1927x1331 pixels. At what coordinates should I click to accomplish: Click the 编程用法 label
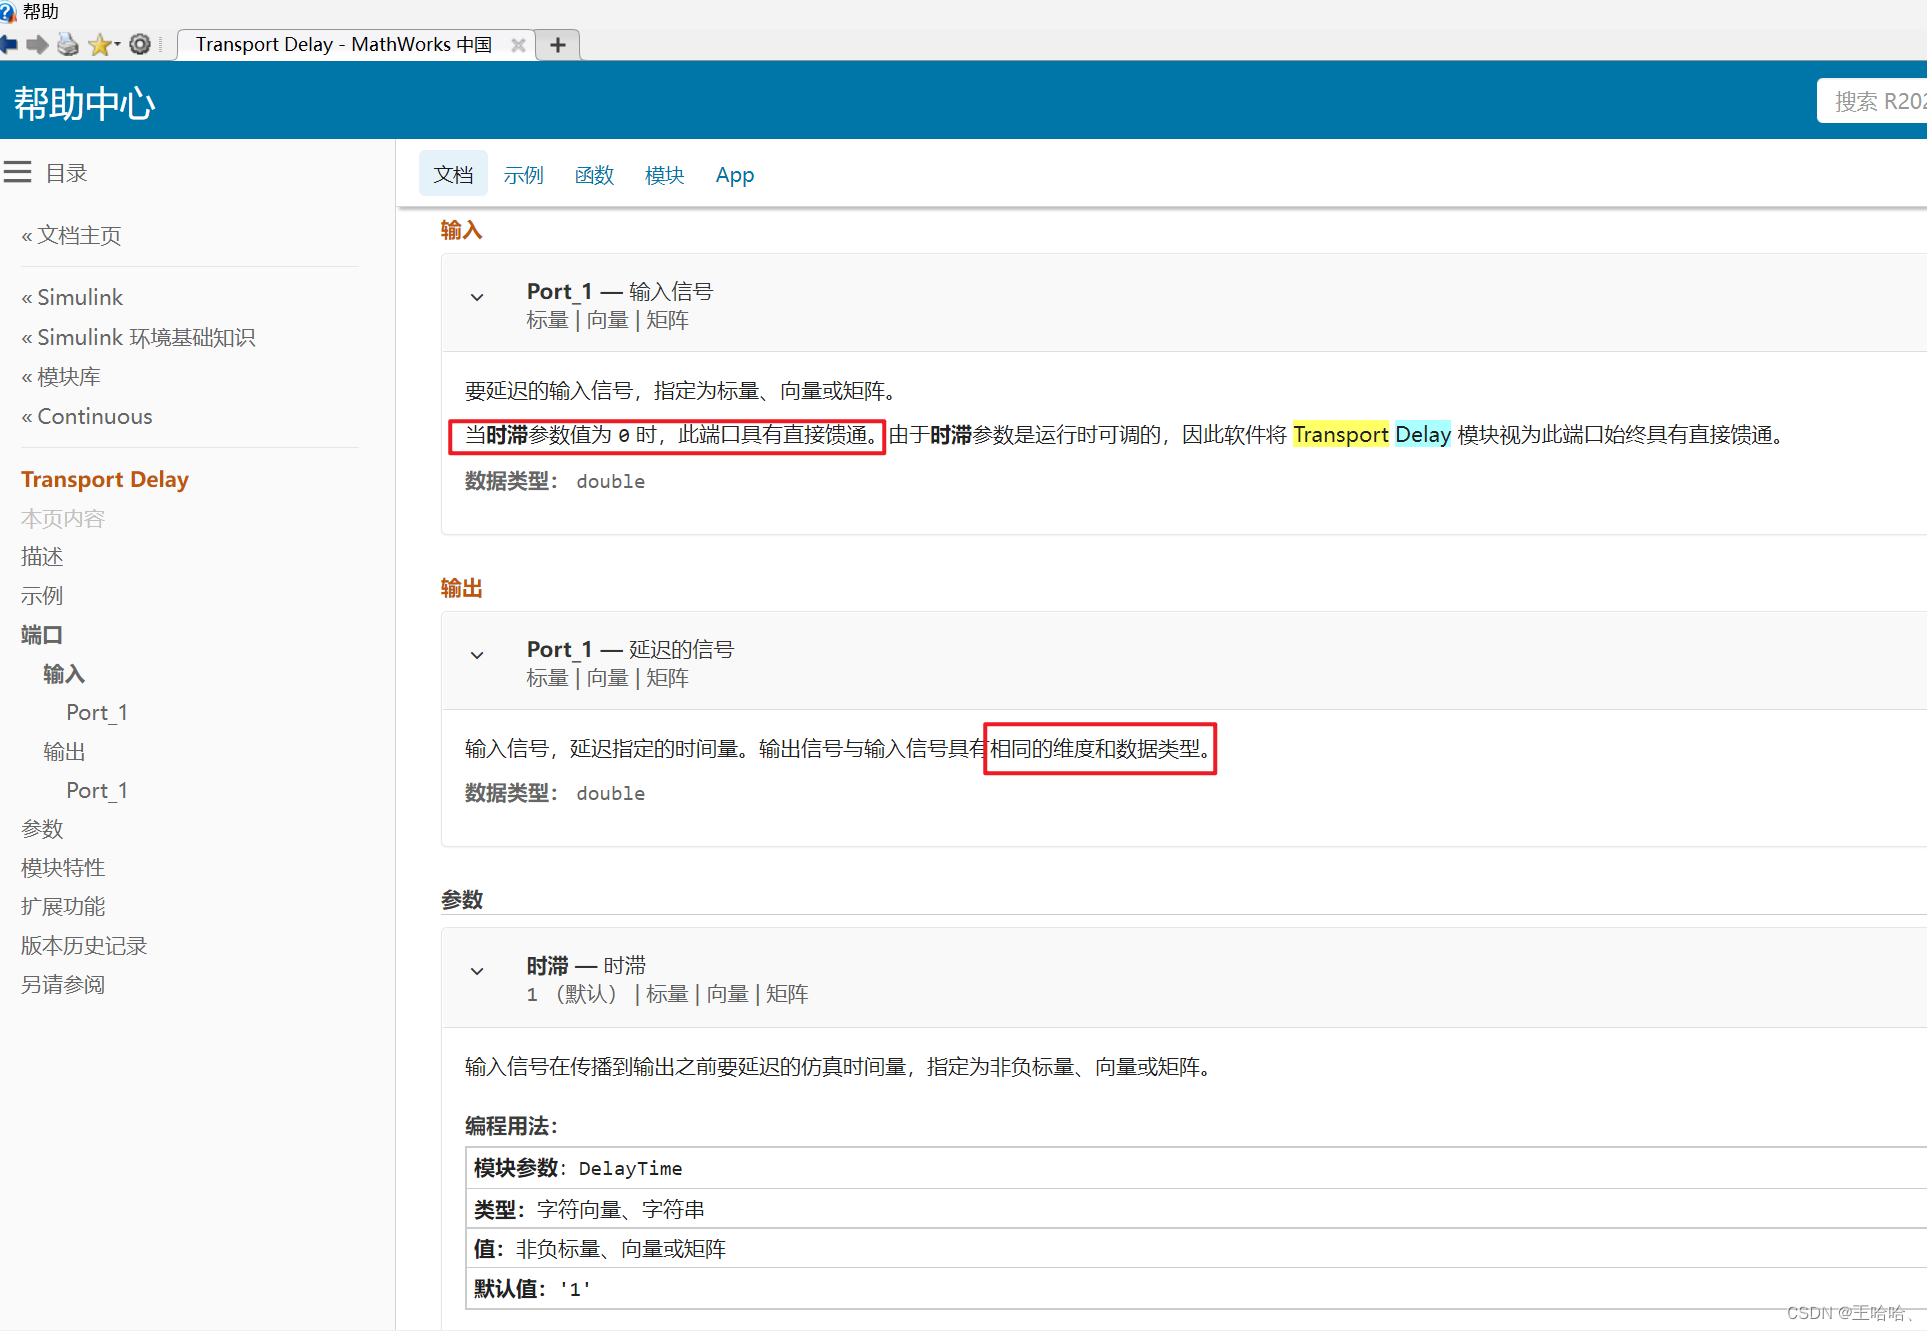point(511,1126)
